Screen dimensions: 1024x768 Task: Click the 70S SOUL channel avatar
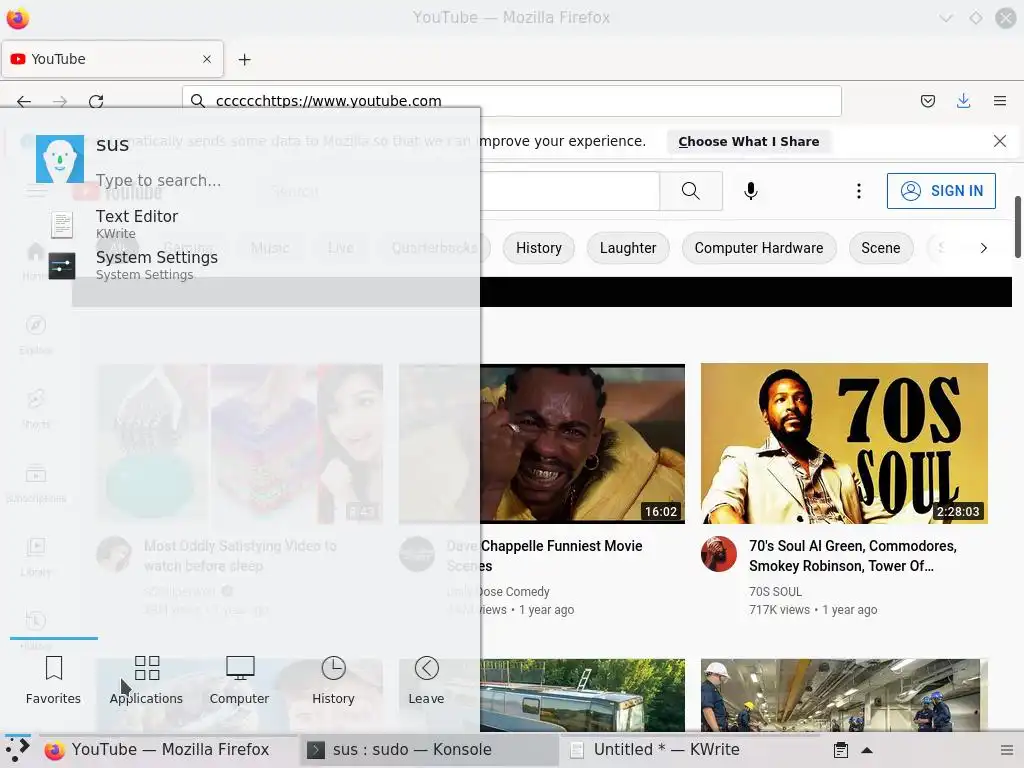coord(718,554)
